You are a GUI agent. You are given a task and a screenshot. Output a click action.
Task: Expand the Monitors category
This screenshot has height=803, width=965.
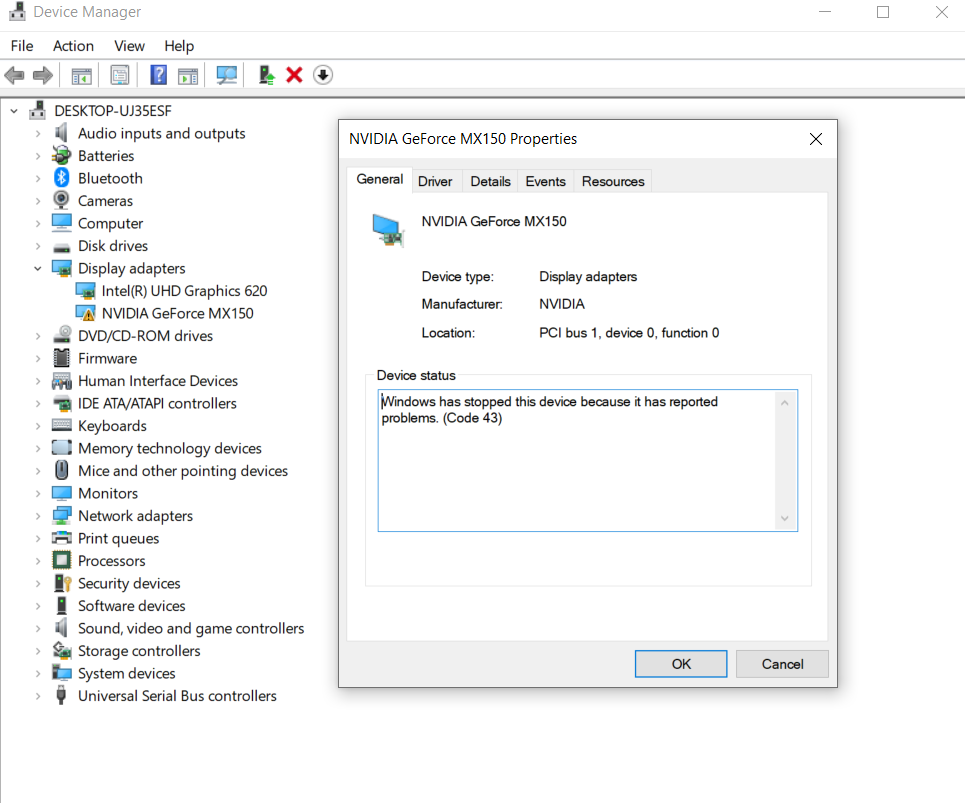pyautogui.click(x=38, y=493)
